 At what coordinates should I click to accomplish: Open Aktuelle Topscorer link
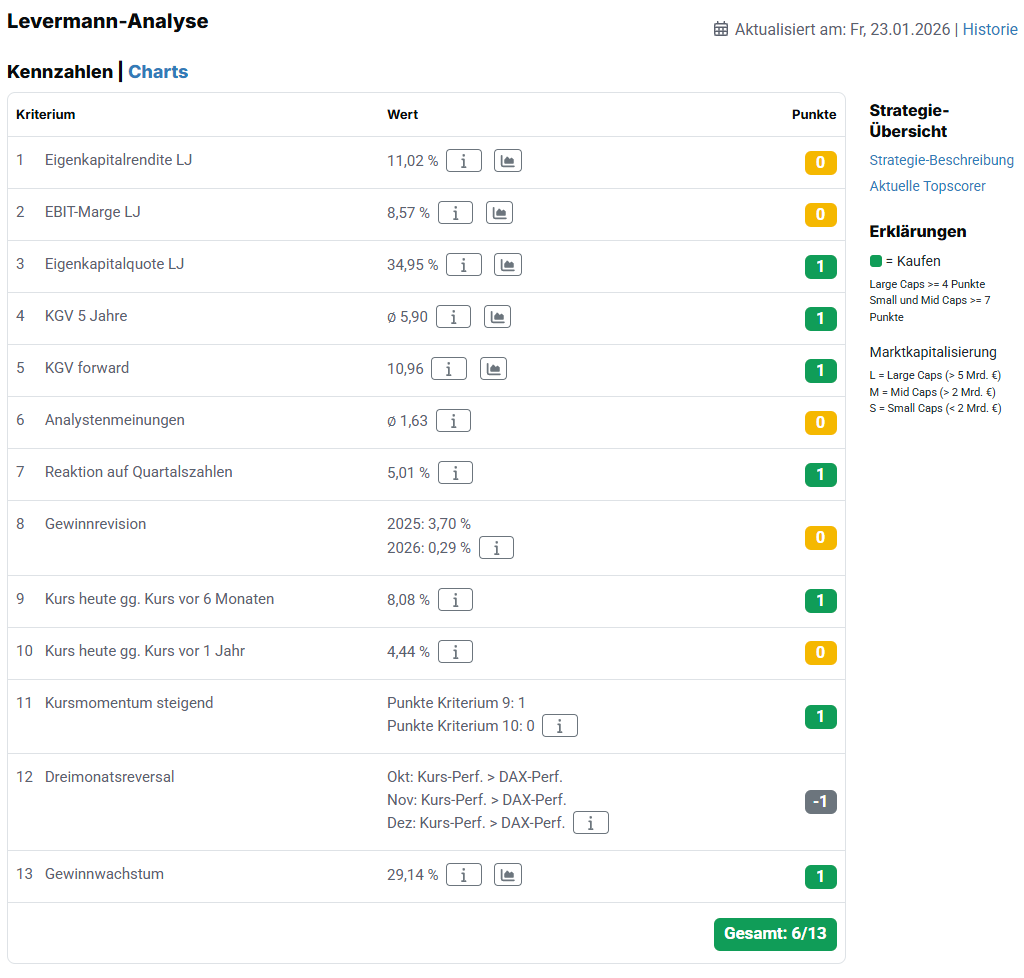(x=927, y=186)
